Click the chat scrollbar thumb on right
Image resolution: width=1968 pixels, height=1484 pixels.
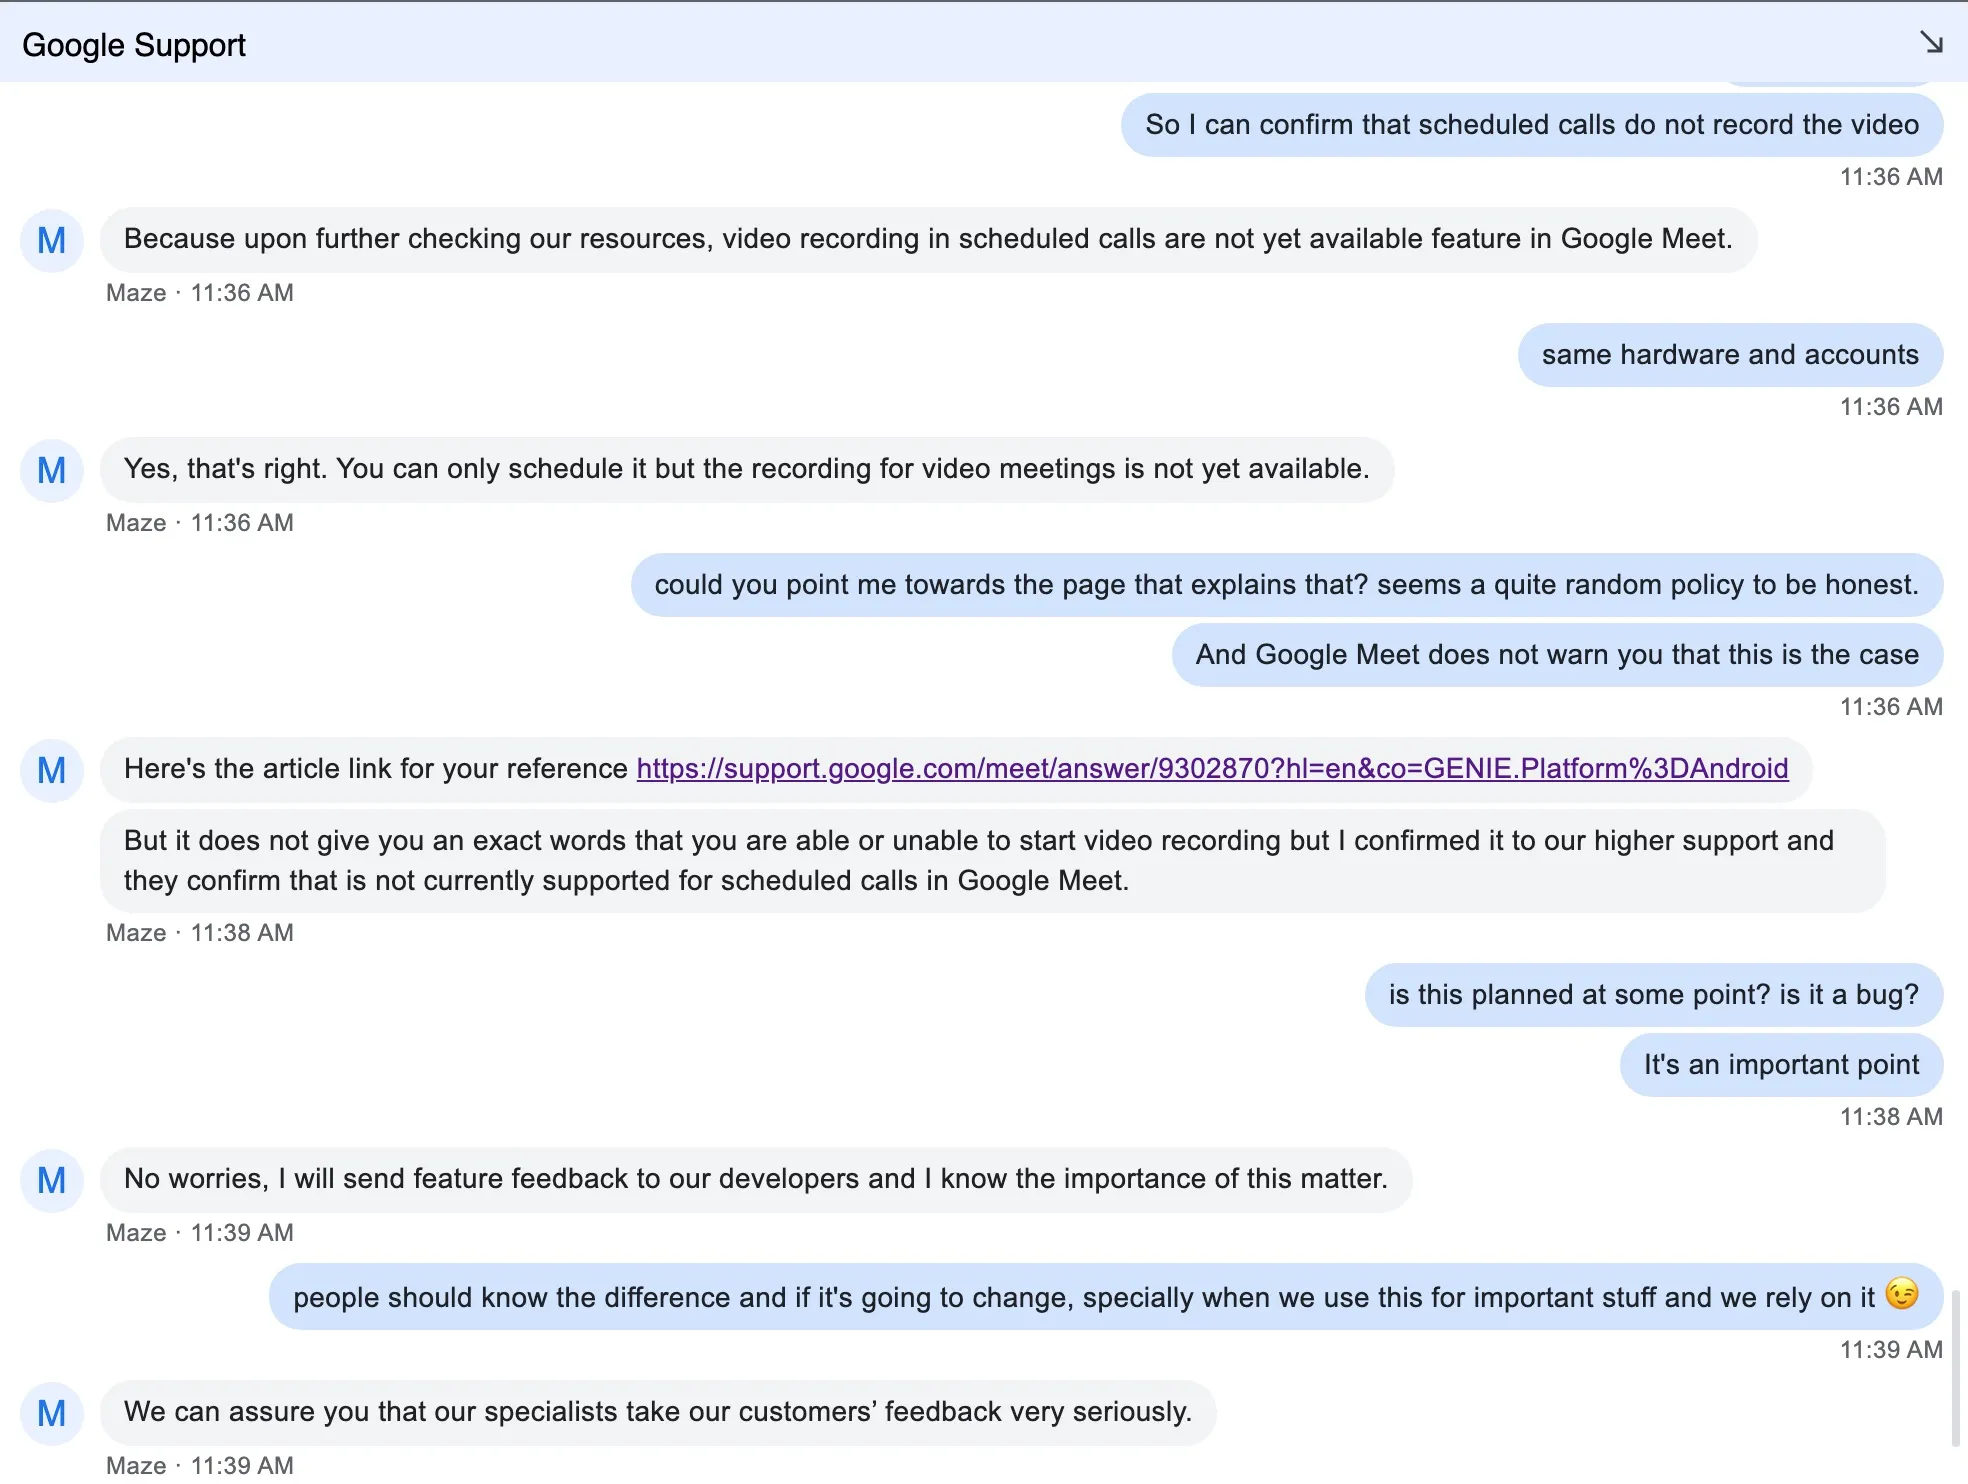(1956, 1368)
